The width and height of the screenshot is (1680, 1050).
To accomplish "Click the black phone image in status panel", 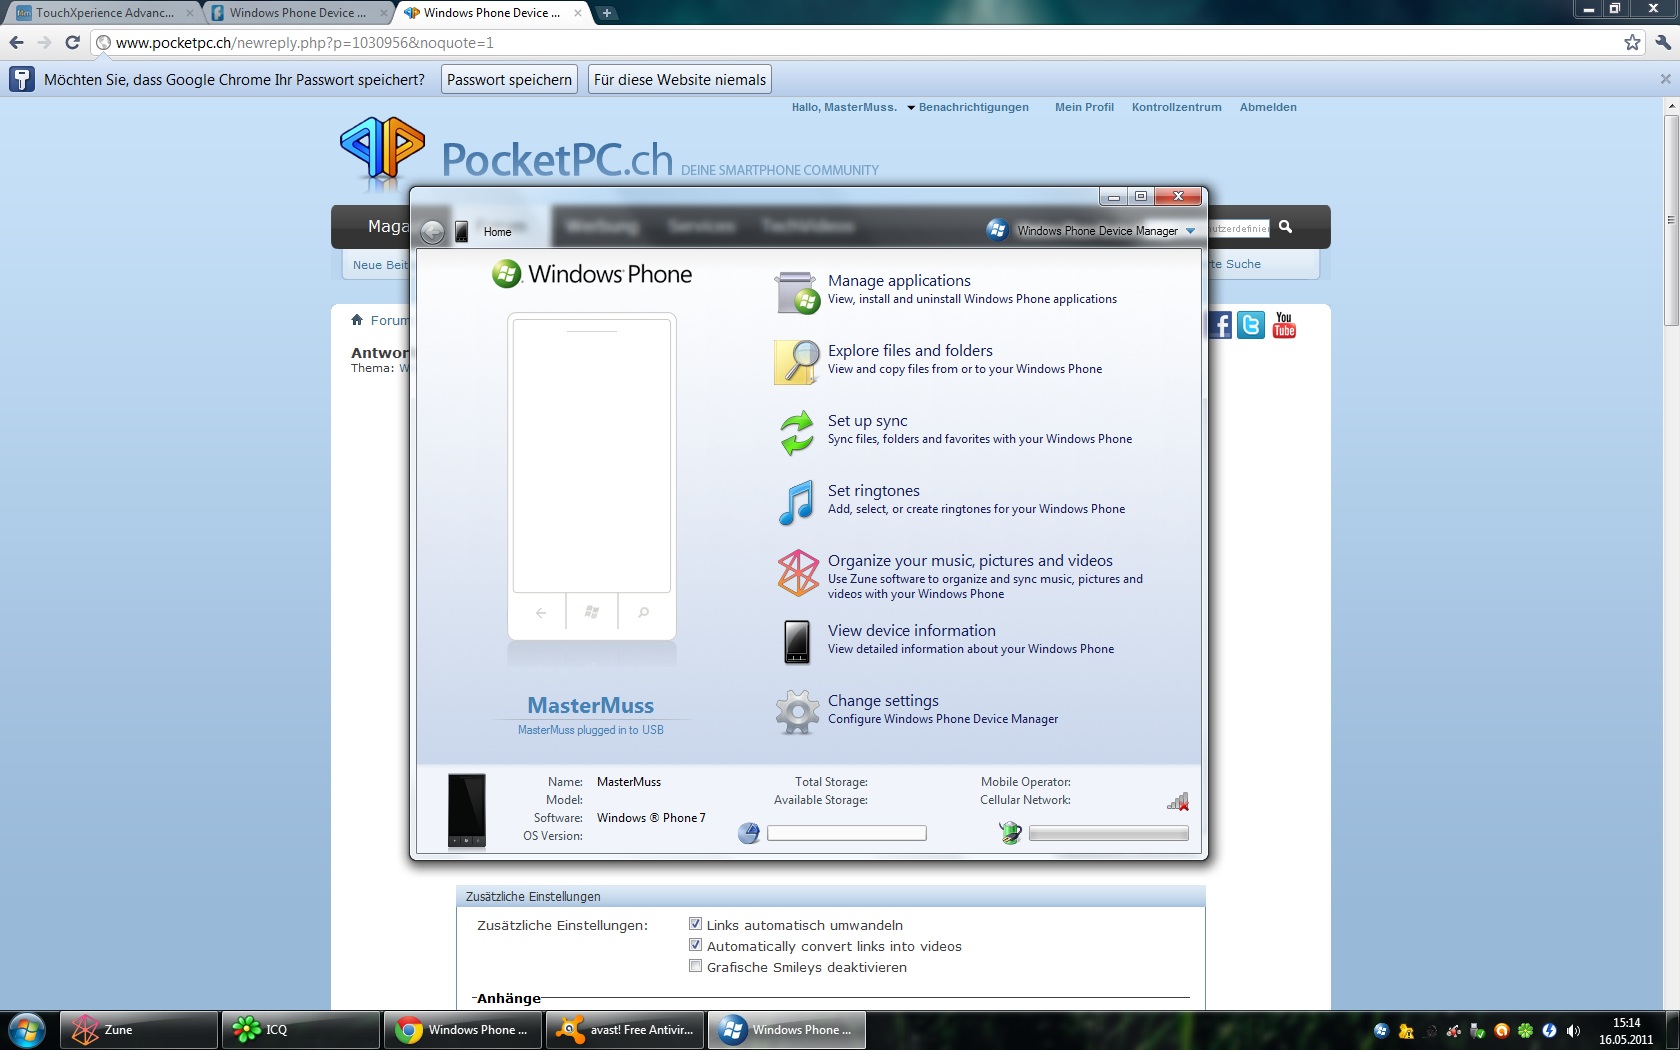I will point(467,810).
